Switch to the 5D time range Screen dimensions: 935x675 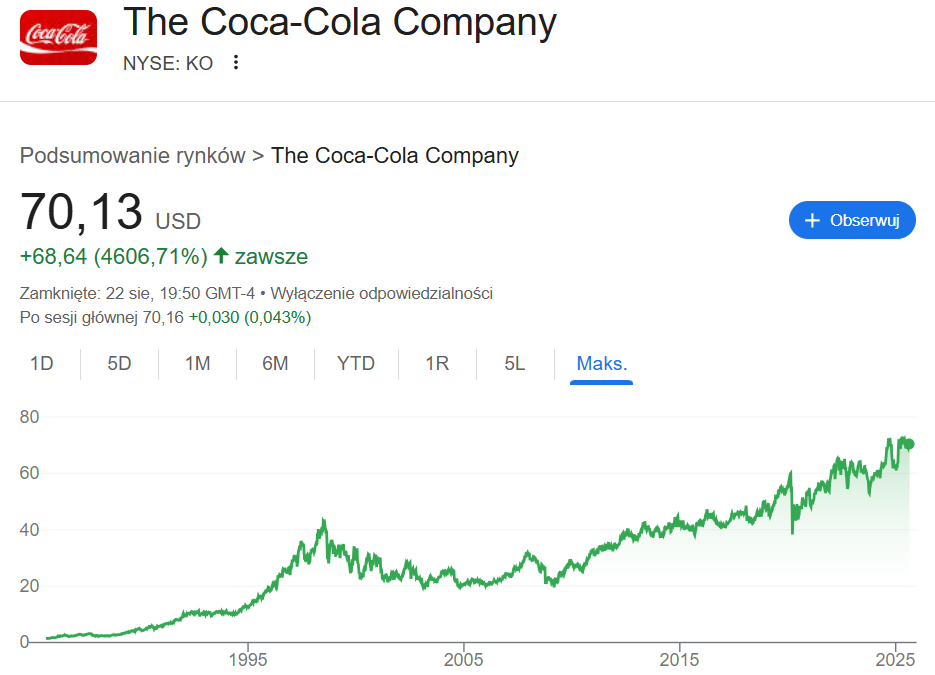[119, 364]
